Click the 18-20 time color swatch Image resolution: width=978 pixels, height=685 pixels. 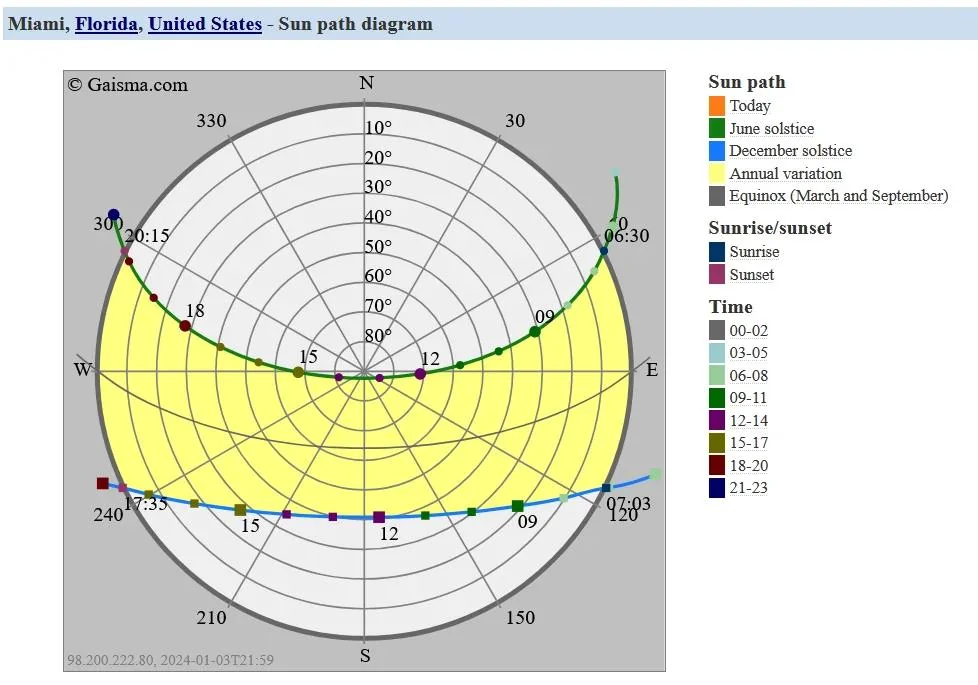717,465
